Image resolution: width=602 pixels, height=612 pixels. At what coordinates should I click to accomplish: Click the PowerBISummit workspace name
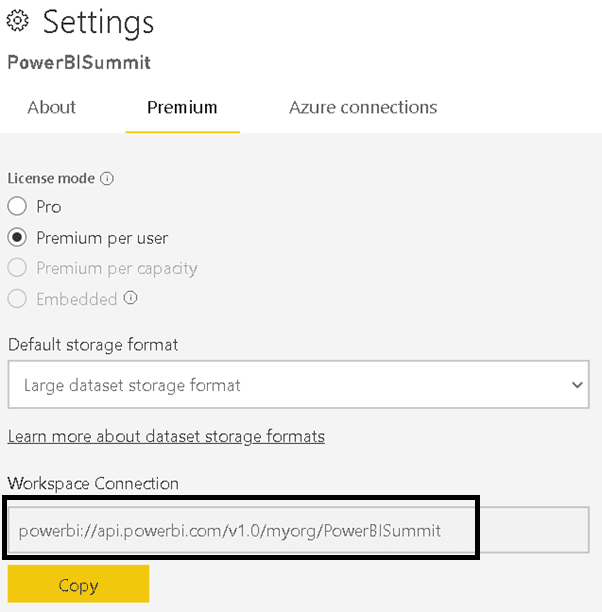point(79,63)
